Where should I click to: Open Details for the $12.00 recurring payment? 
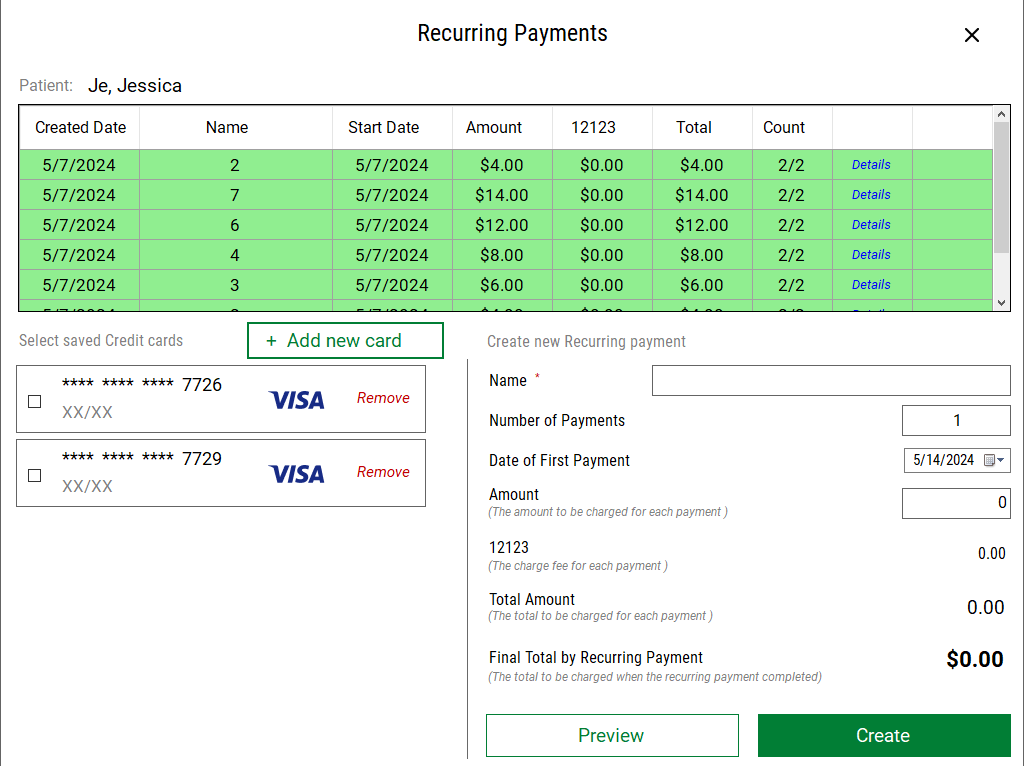(871, 224)
